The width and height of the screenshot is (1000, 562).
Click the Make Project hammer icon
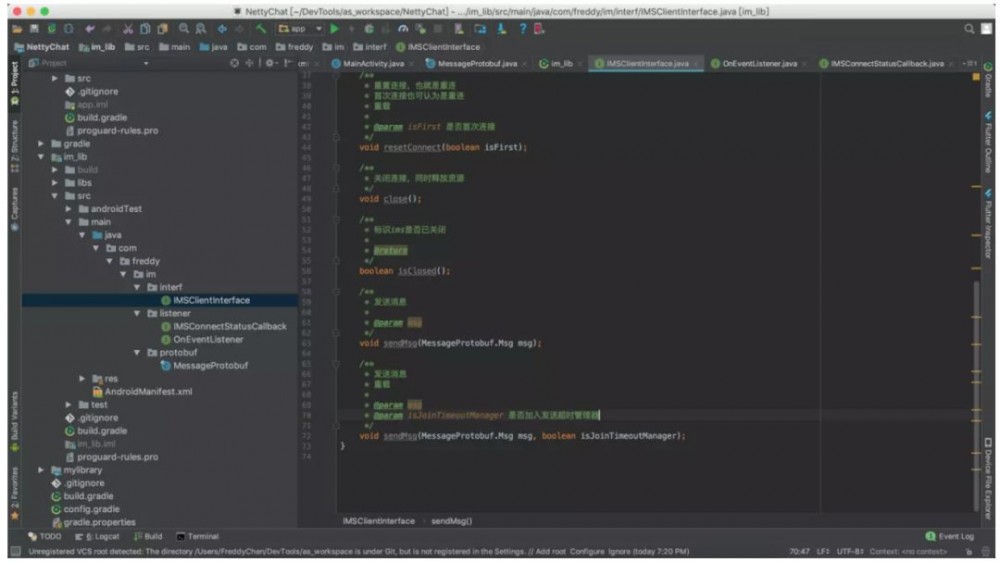point(262,29)
